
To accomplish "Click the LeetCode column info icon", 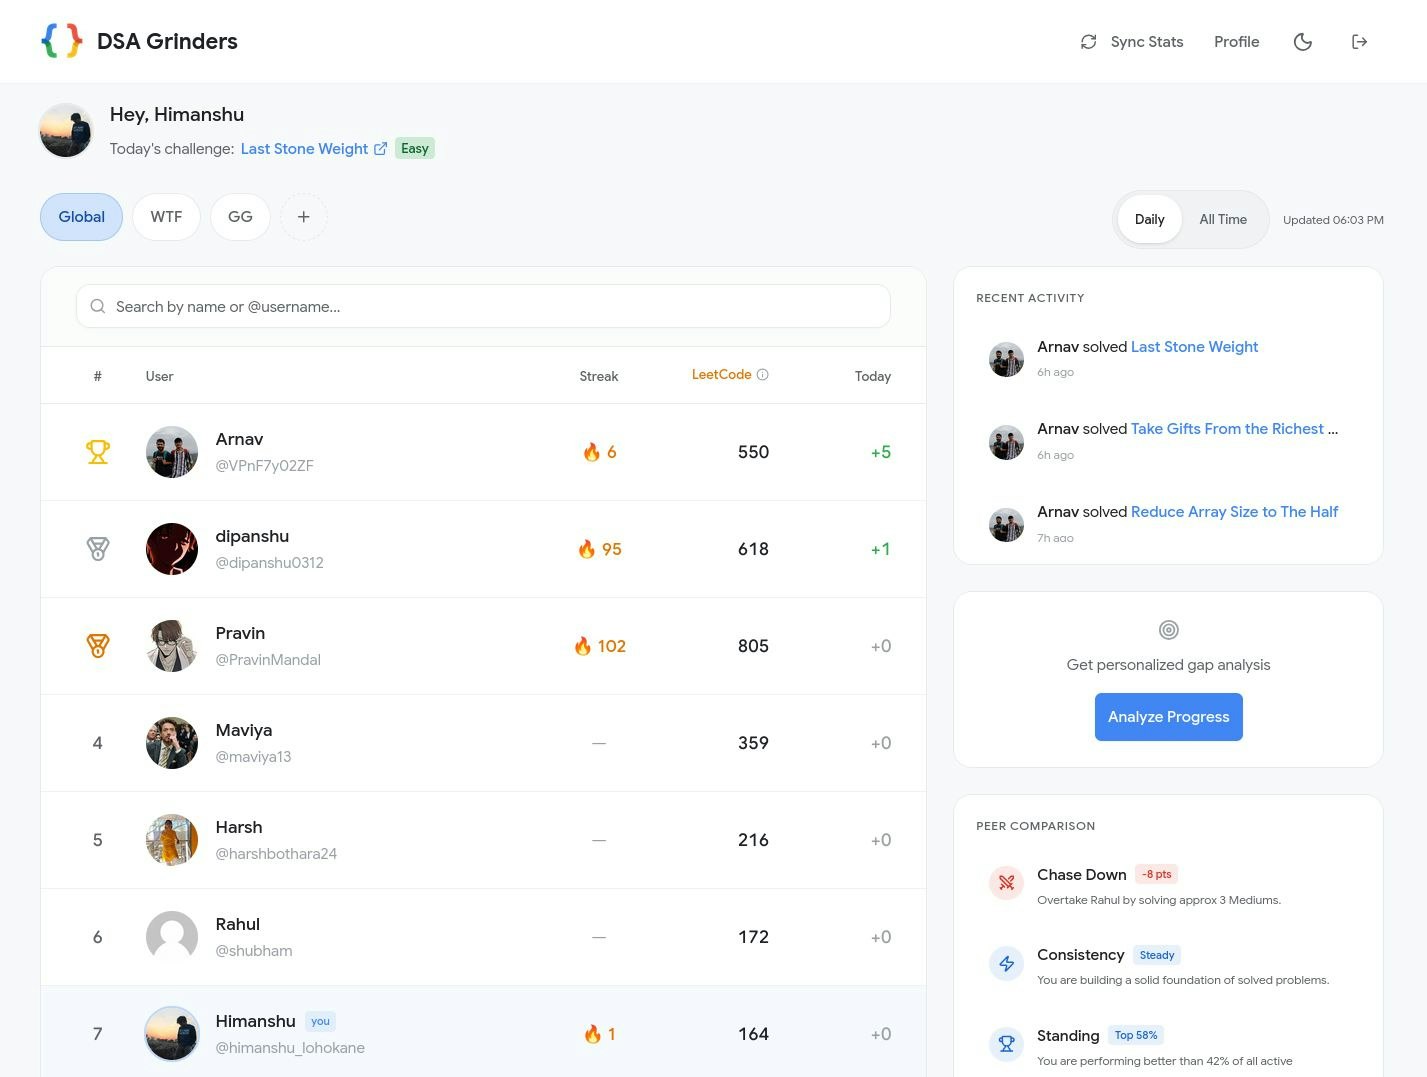I will click(762, 374).
